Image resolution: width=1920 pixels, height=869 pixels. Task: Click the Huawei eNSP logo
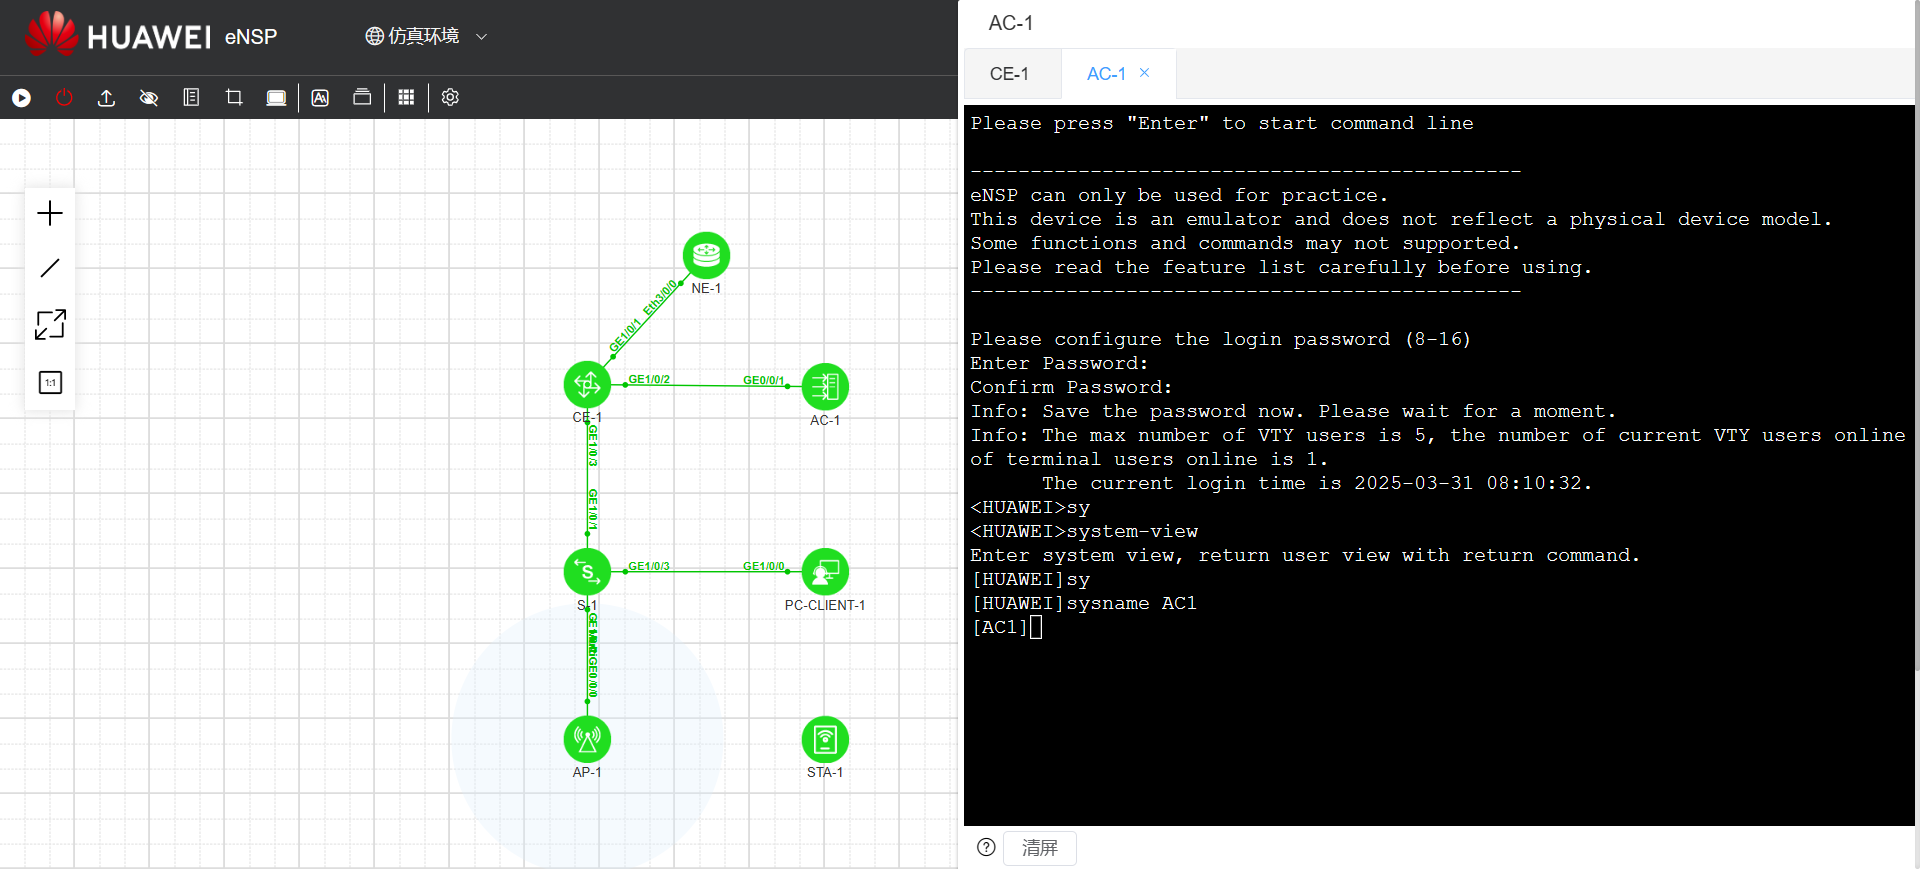(151, 35)
